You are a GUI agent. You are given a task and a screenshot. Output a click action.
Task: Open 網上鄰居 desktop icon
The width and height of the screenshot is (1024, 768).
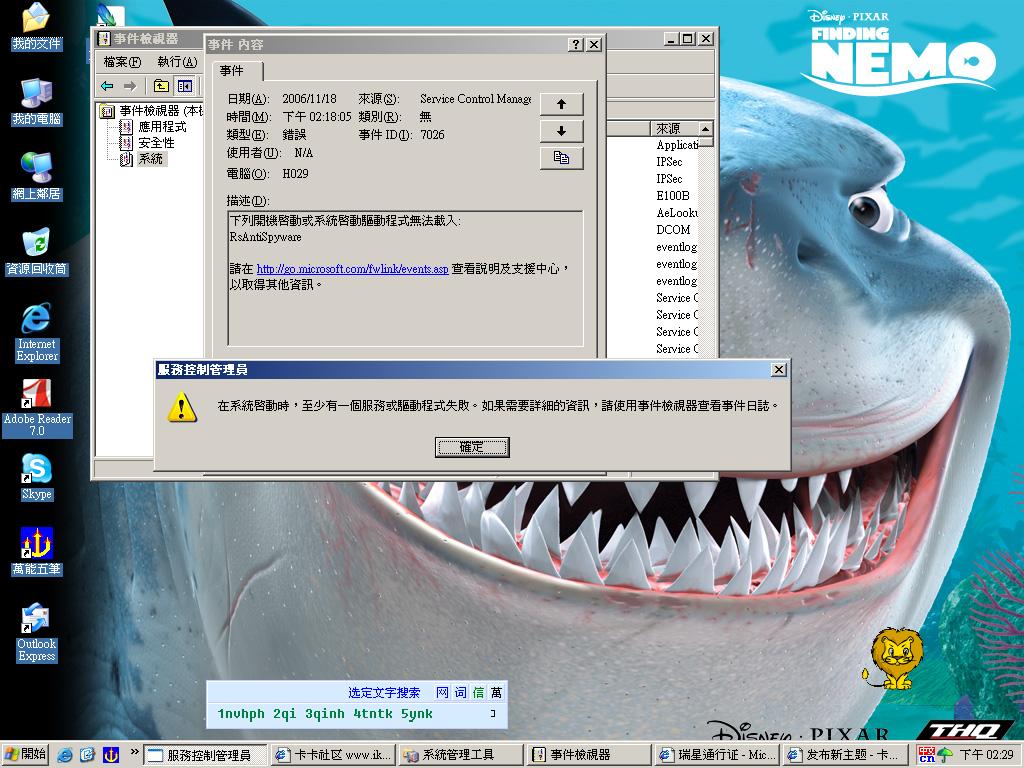[x=37, y=178]
